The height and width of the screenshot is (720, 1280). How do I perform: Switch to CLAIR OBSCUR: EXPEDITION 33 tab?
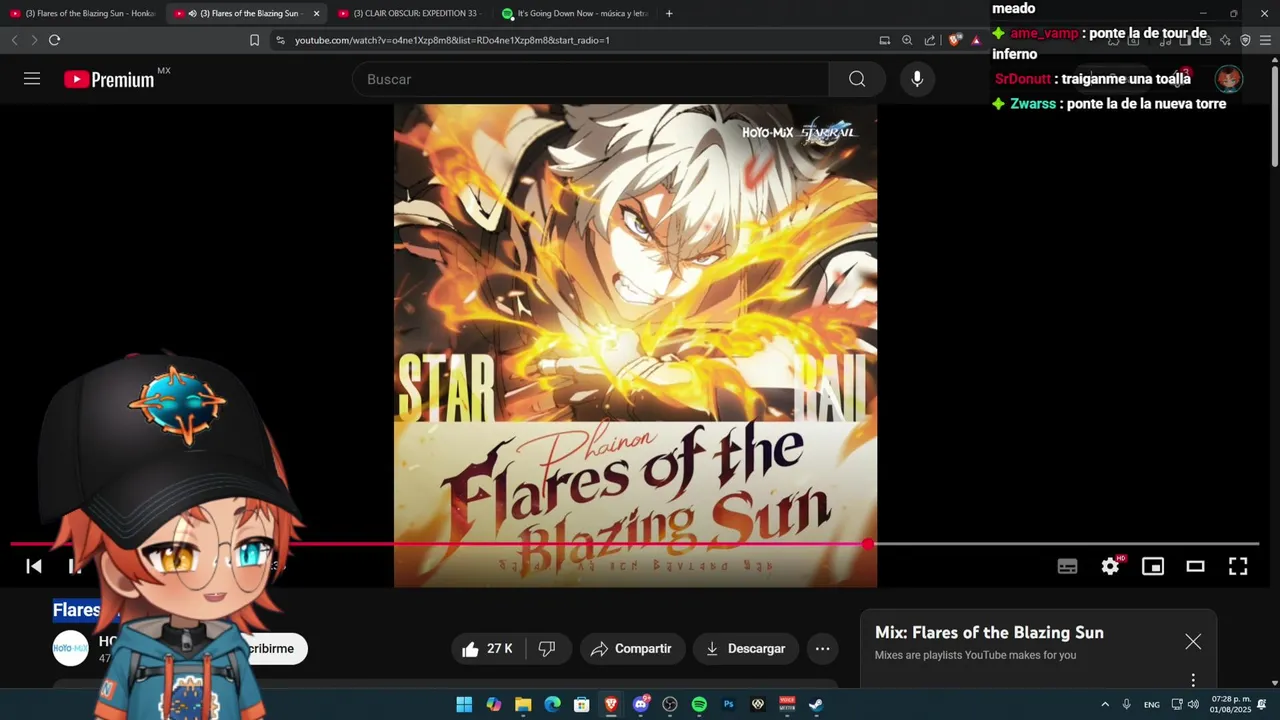[410, 13]
